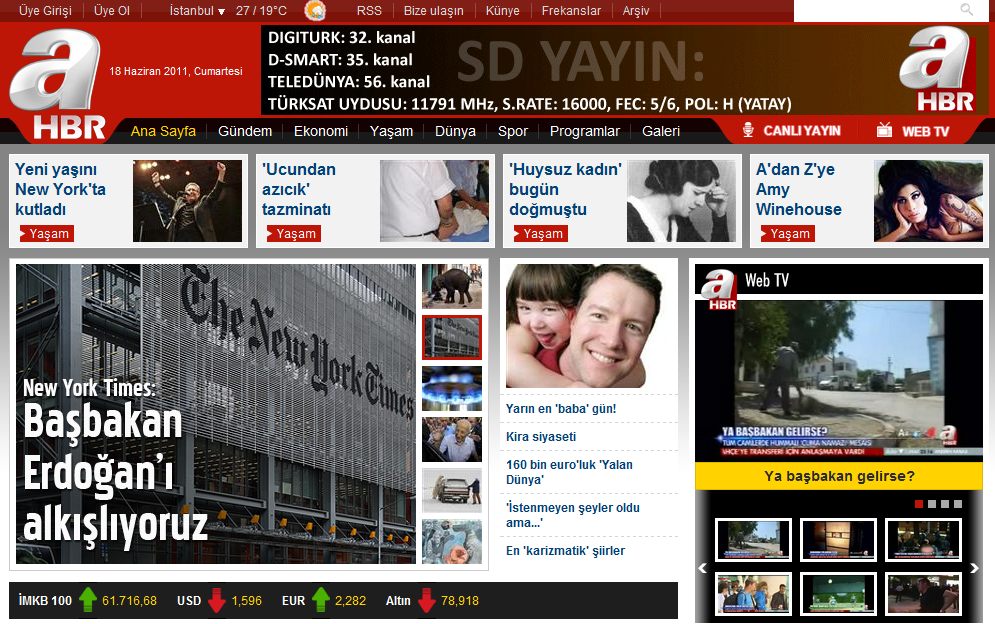Open the black-and-white 'Huysuz kadın' photo
The width and height of the screenshot is (995, 624).
click(x=682, y=201)
